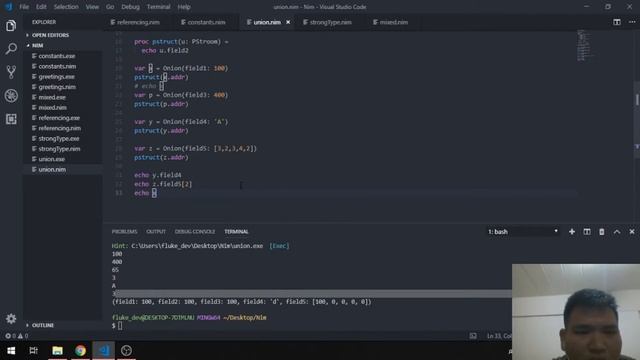Screen dimensions: 640x360
Task: Open the Explorer view in activity bar
Action: [x=11, y=26]
